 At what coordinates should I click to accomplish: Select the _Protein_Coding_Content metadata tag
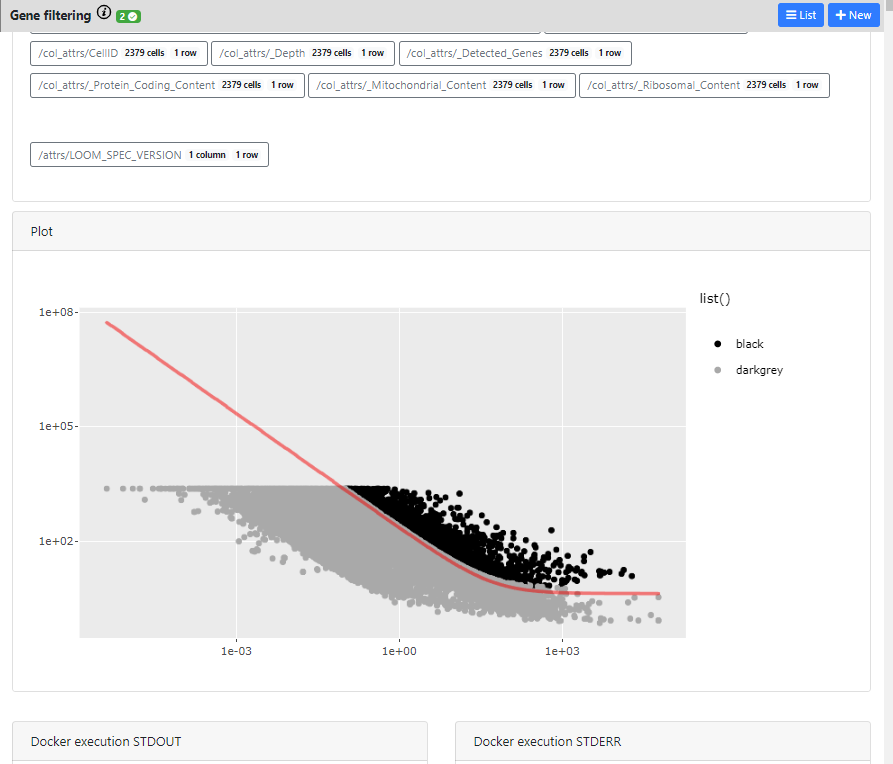click(x=167, y=85)
